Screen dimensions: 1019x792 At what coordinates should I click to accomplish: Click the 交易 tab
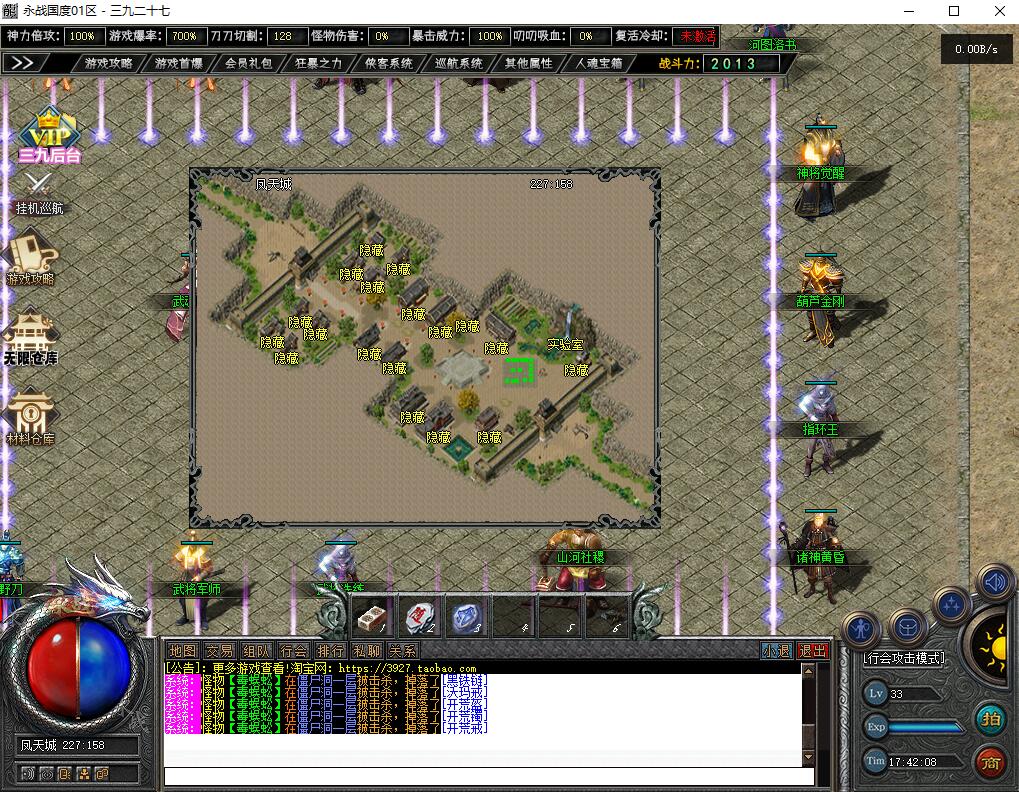point(220,651)
